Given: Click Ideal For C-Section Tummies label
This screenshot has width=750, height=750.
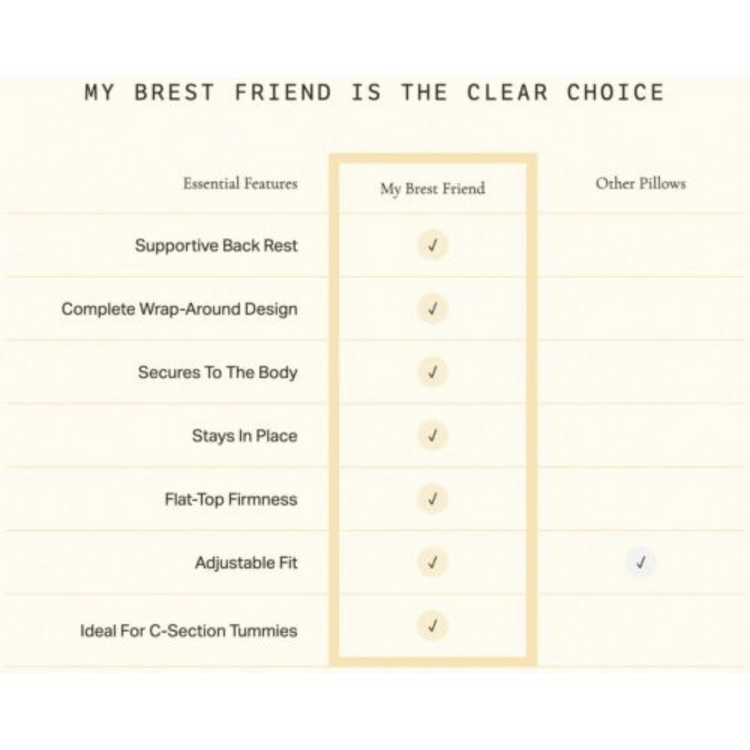Looking at the screenshot, I should [x=188, y=631].
